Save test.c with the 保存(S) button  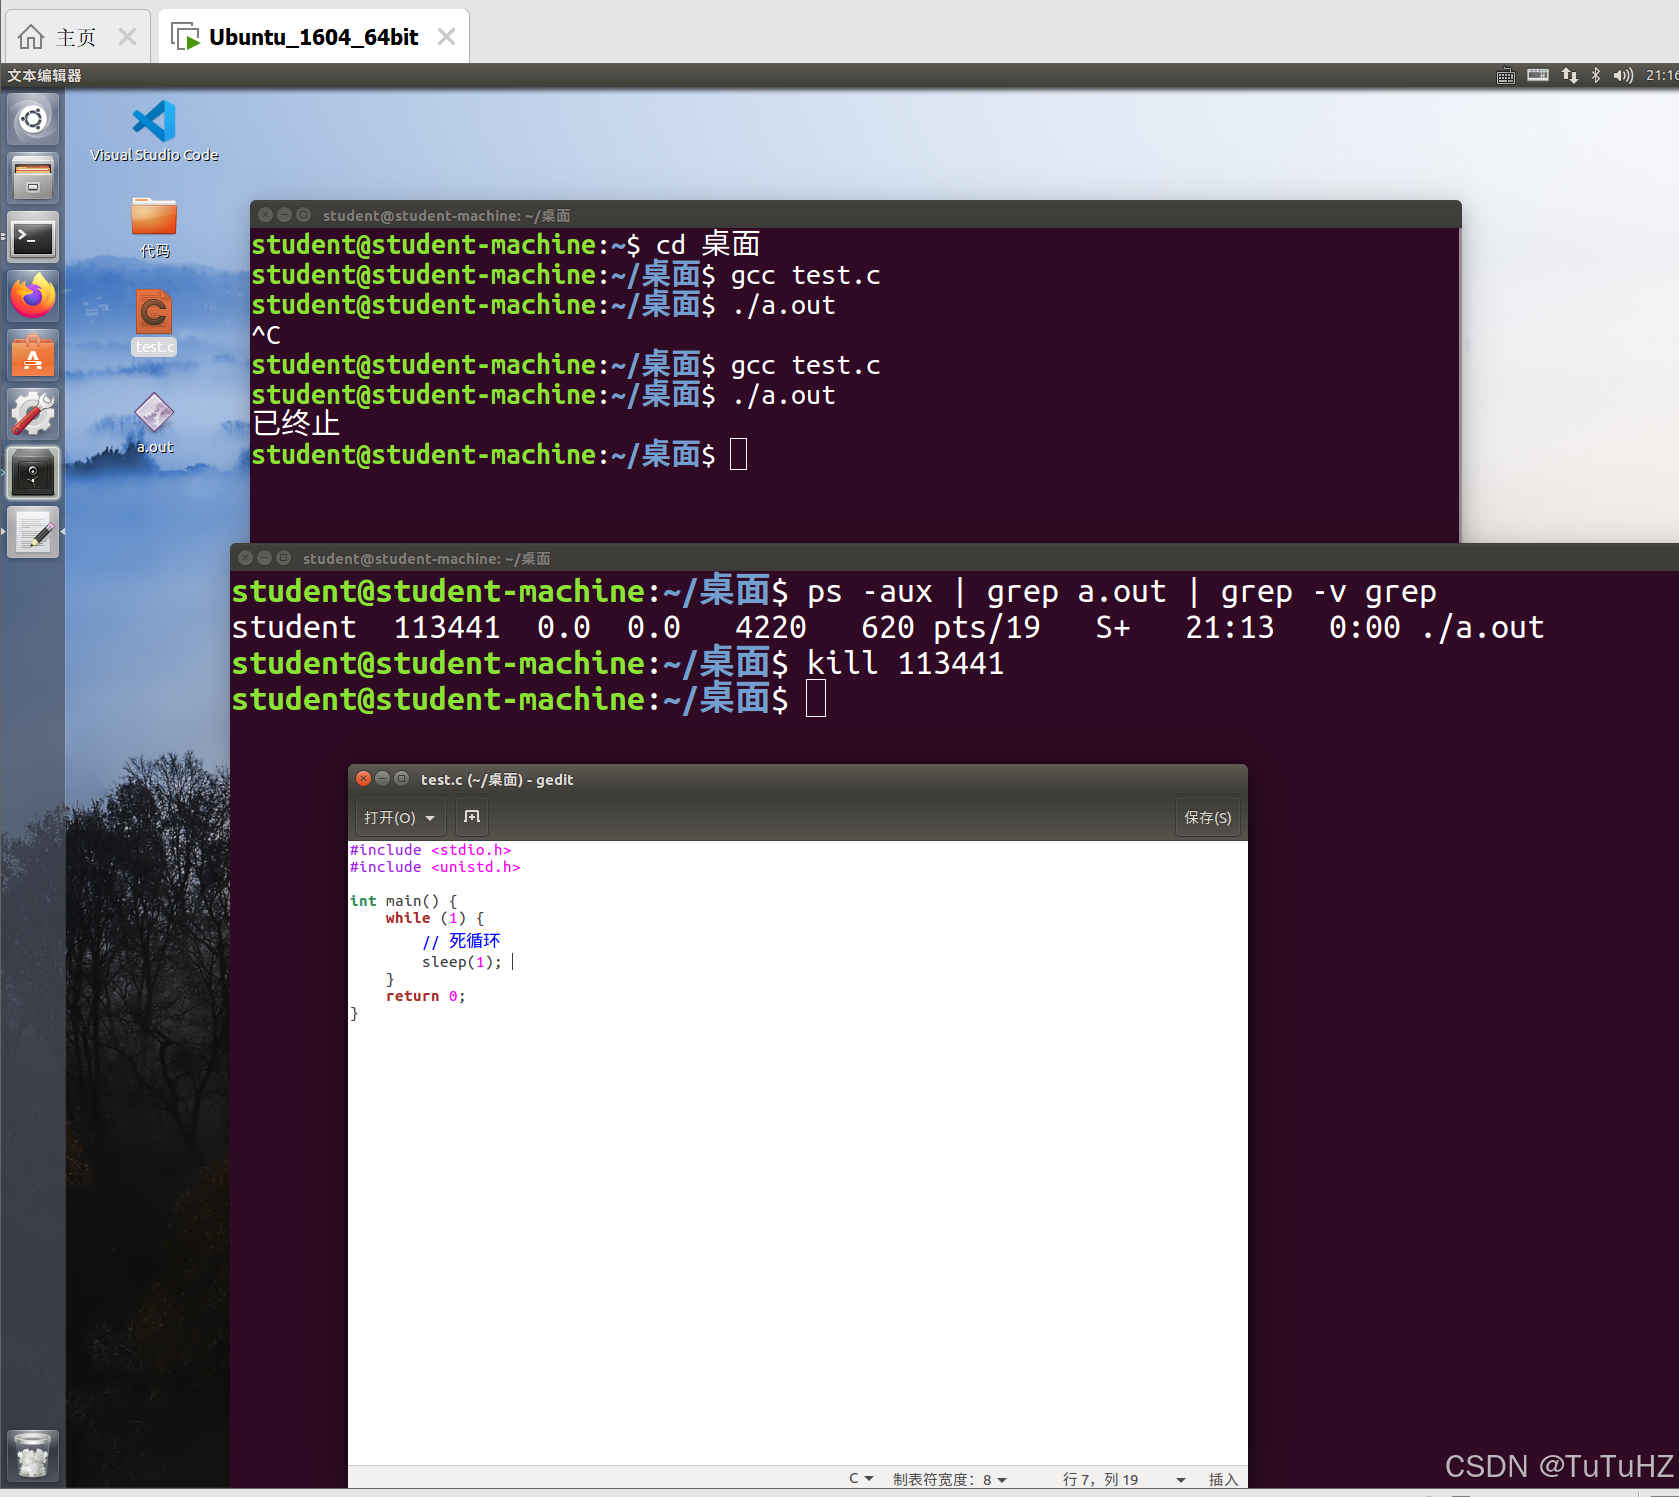1206,817
